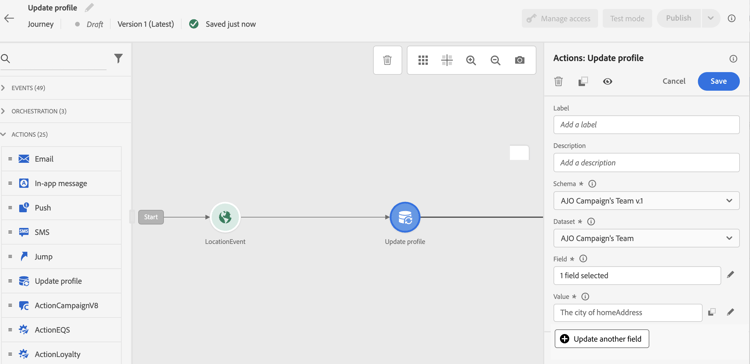Cancel the Update profile changes
750x364 pixels.
click(673, 81)
